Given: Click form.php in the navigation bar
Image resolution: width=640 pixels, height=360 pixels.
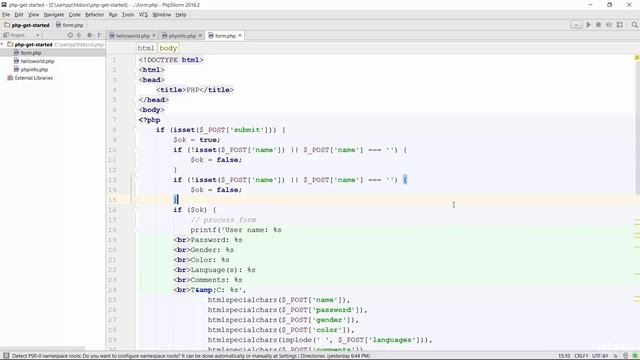Looking at the screenshot, I should click(x=70, y=25).
